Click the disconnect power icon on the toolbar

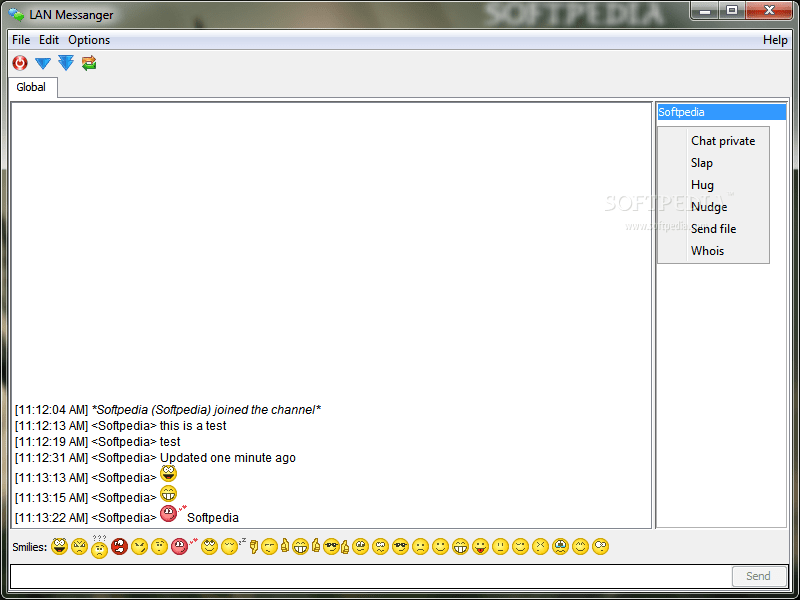[x=20, y=63]
